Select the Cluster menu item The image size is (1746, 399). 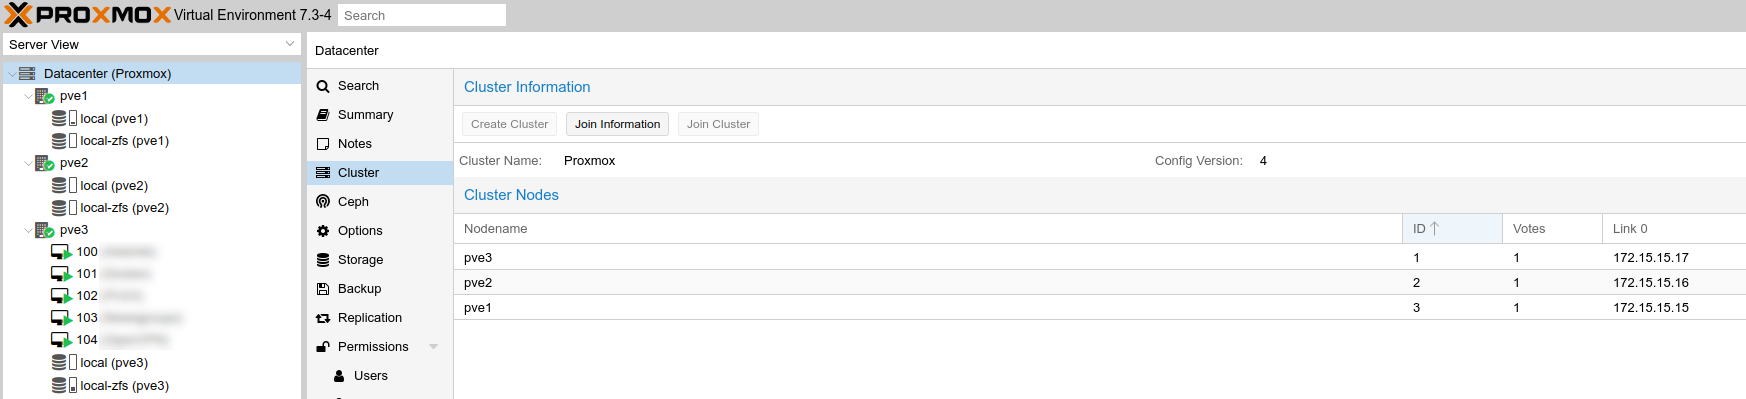[x=380, y=172]
